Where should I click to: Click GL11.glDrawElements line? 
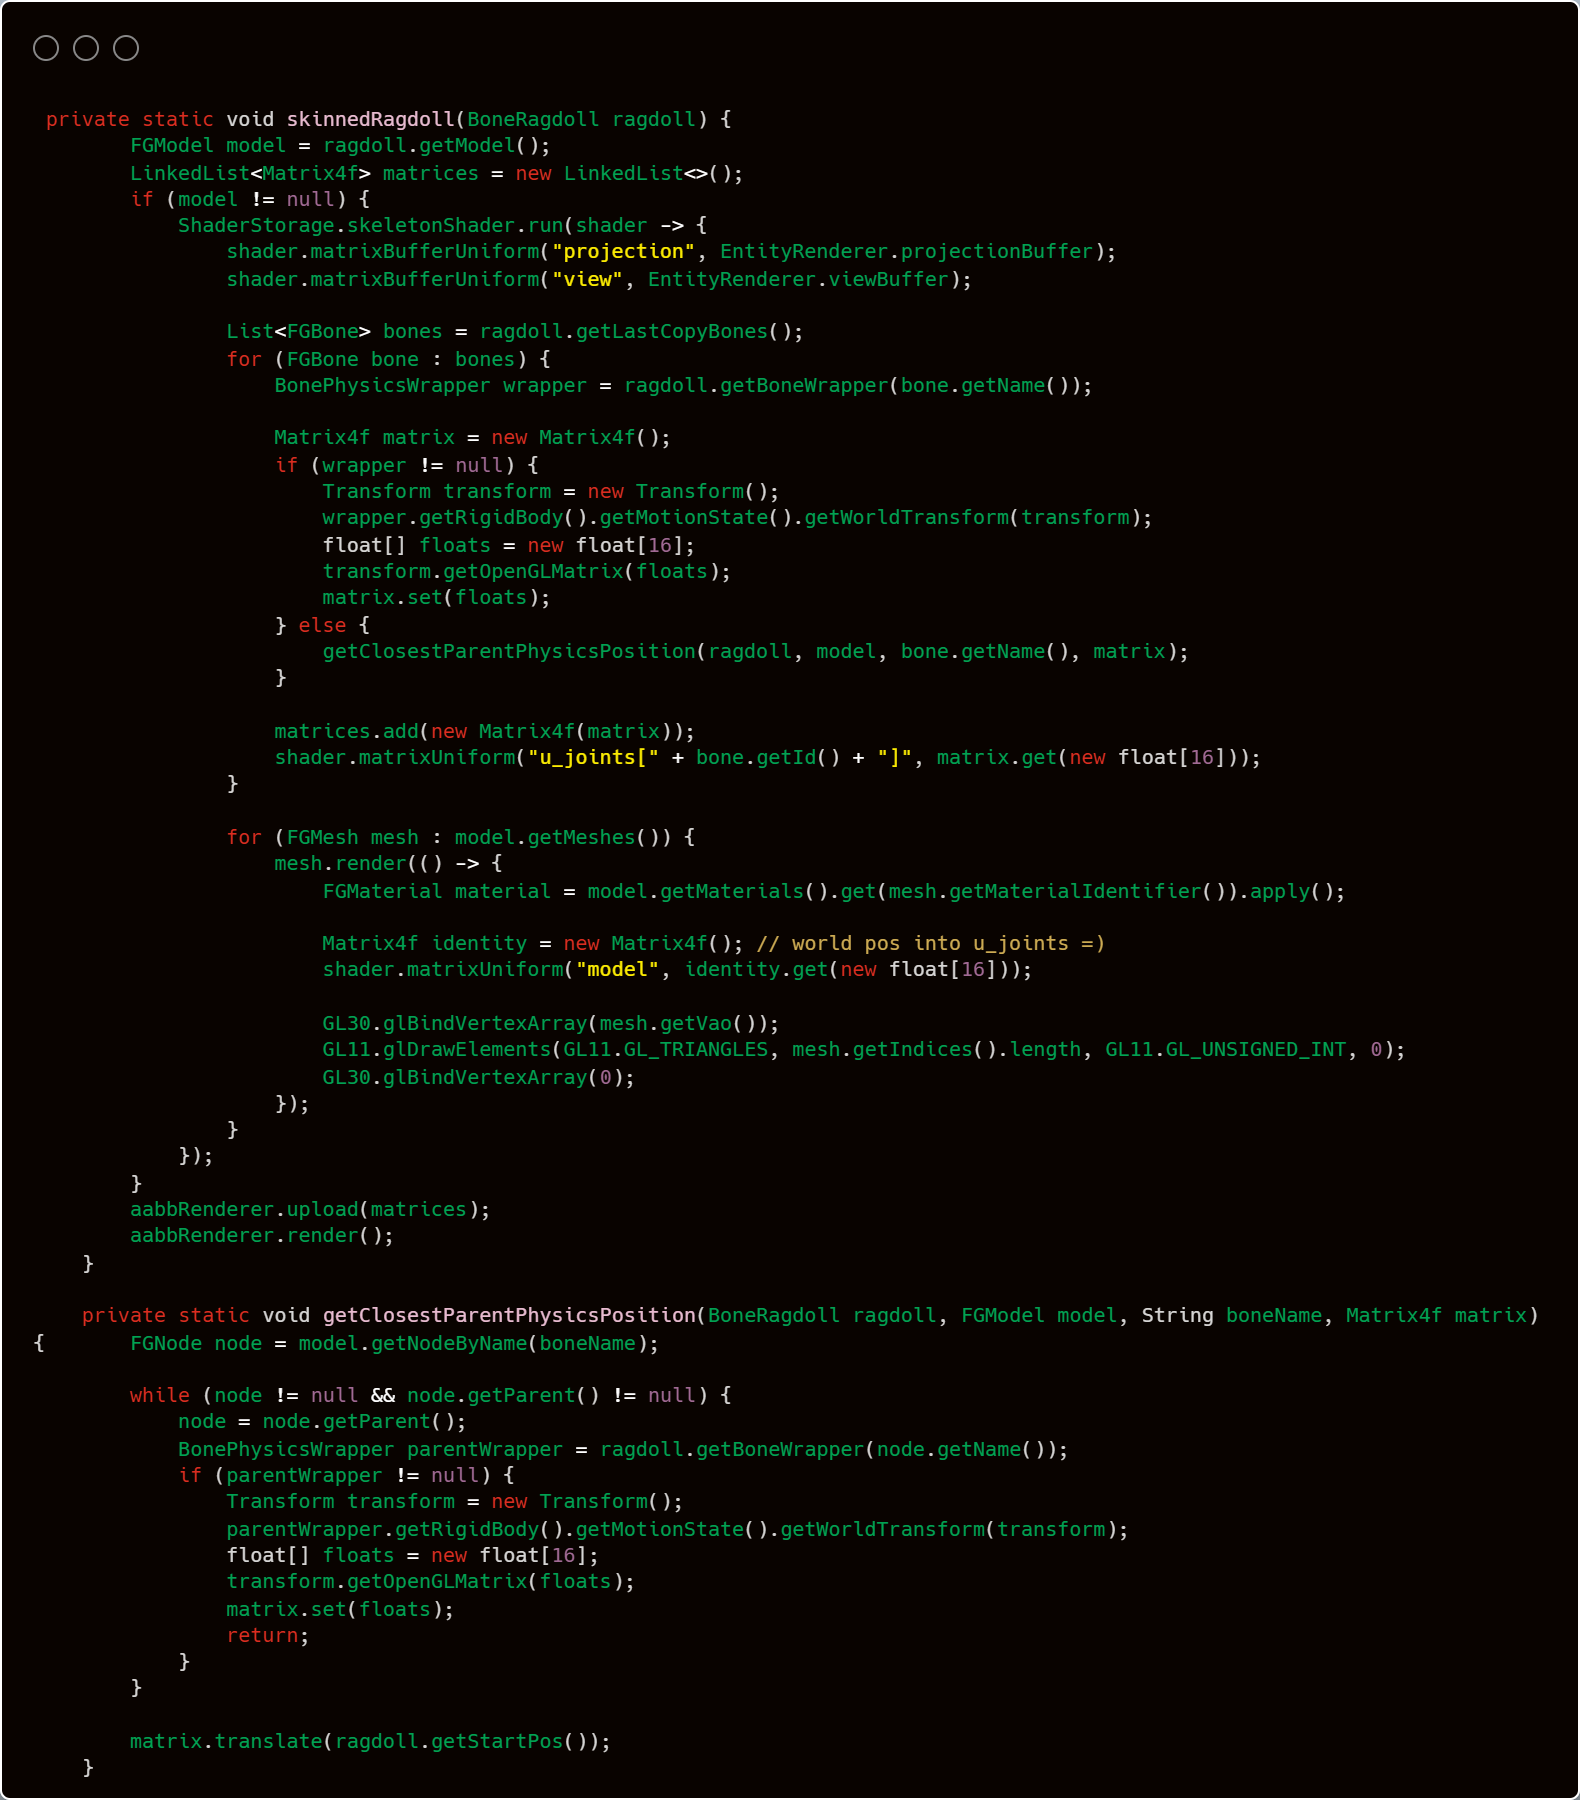[x=864, y=1049]
